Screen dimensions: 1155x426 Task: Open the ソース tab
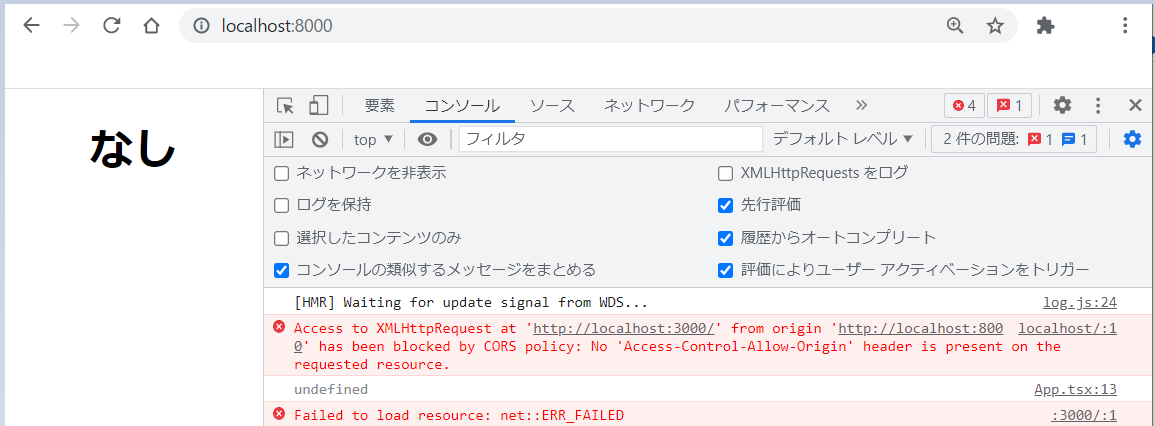552,105
